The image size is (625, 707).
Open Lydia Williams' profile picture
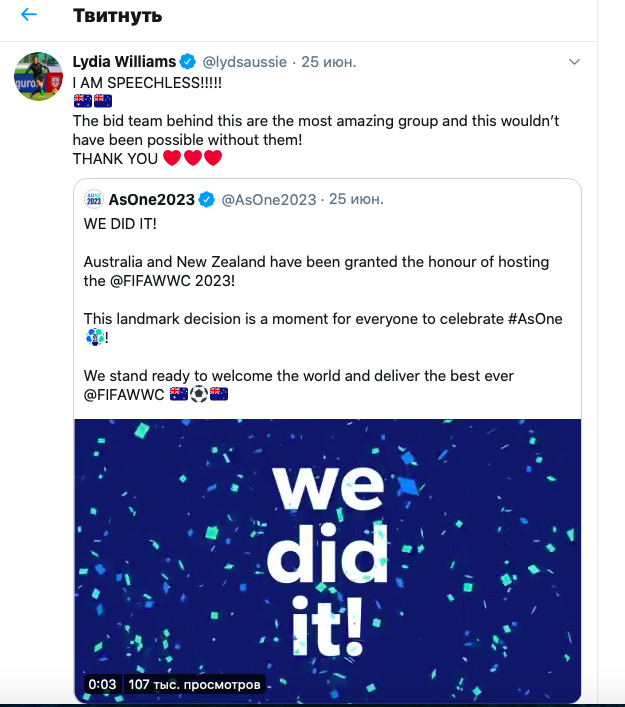coord(39,76)
